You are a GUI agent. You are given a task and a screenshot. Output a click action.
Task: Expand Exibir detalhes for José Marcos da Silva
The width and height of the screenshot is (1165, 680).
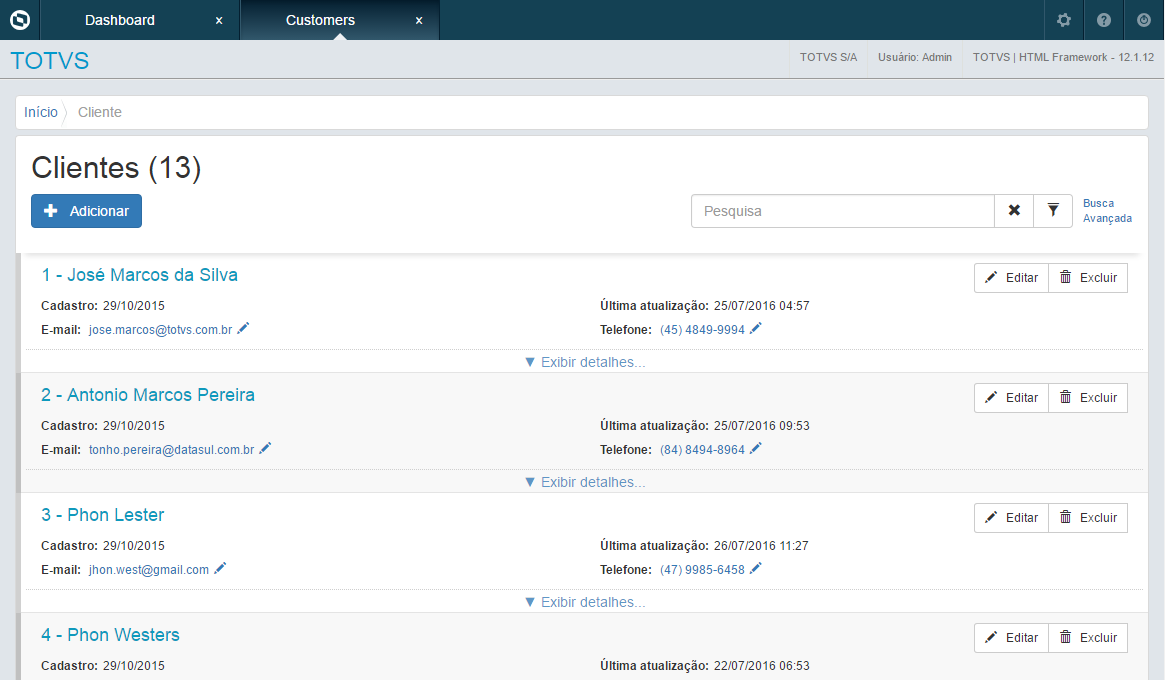[x=585, y=362]
